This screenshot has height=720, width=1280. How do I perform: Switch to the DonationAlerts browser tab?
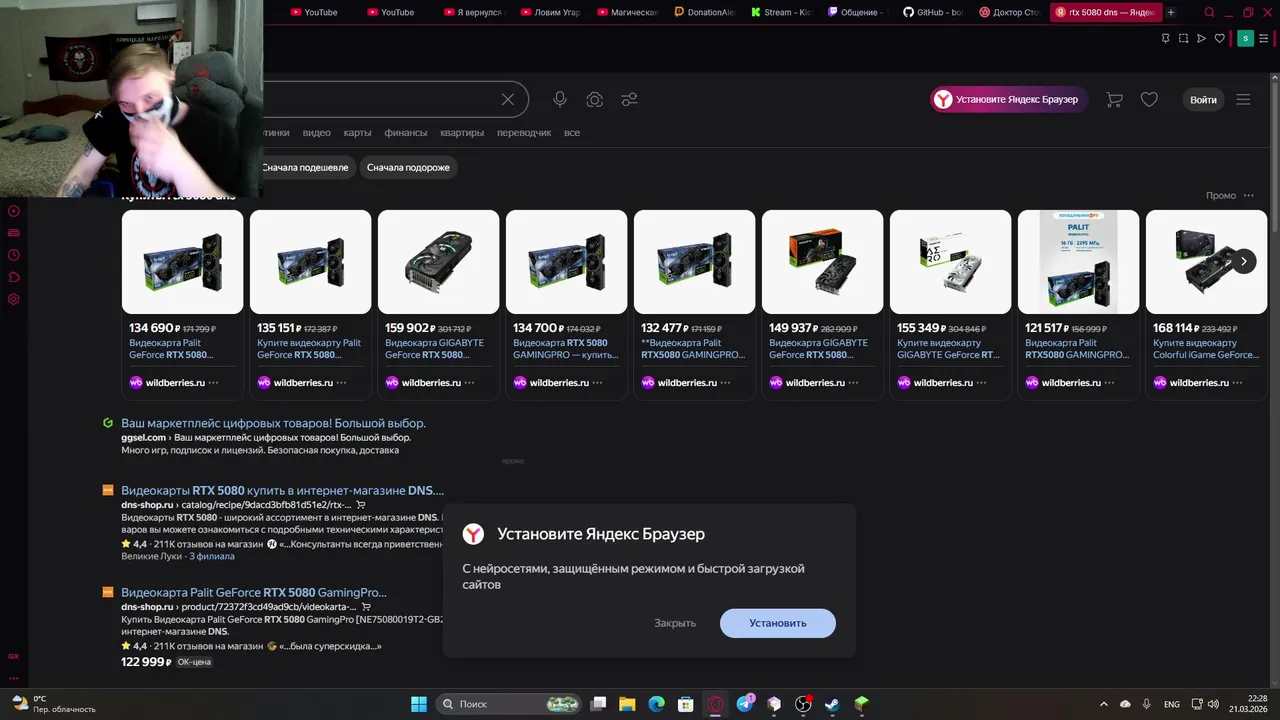click(x=704, y=12)
